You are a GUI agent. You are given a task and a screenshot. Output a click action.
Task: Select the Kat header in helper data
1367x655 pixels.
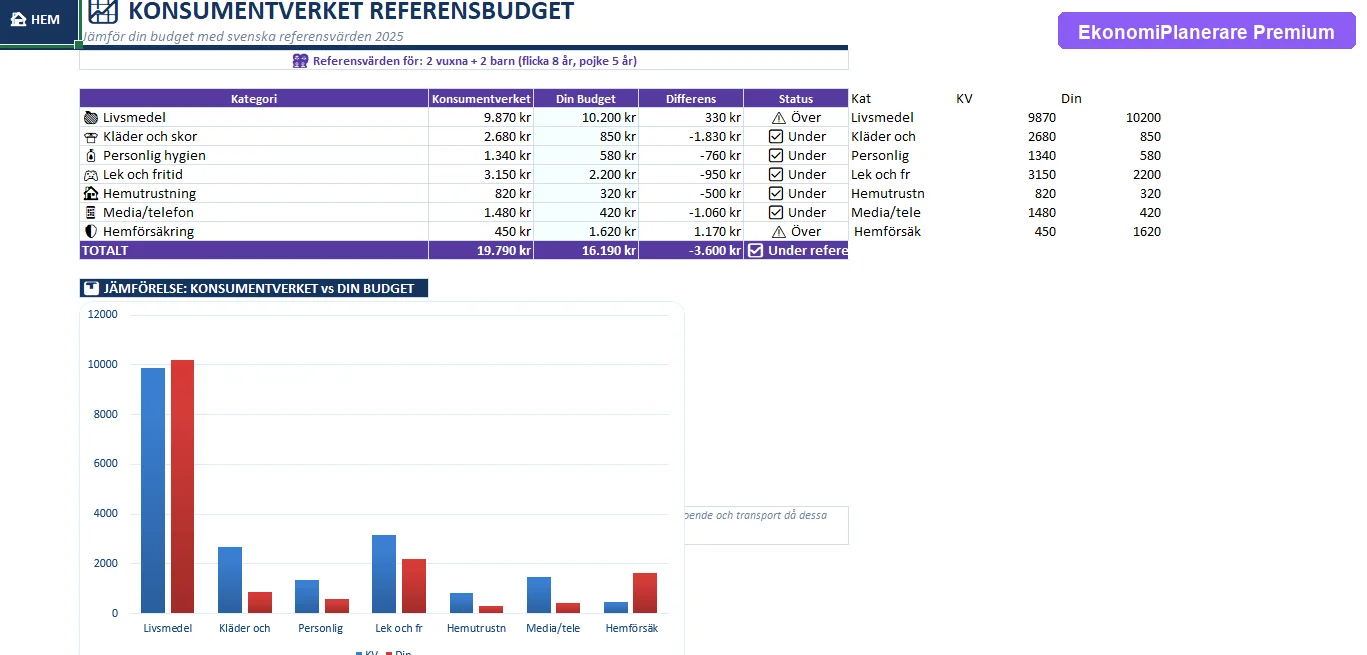(x=861, y=99)
